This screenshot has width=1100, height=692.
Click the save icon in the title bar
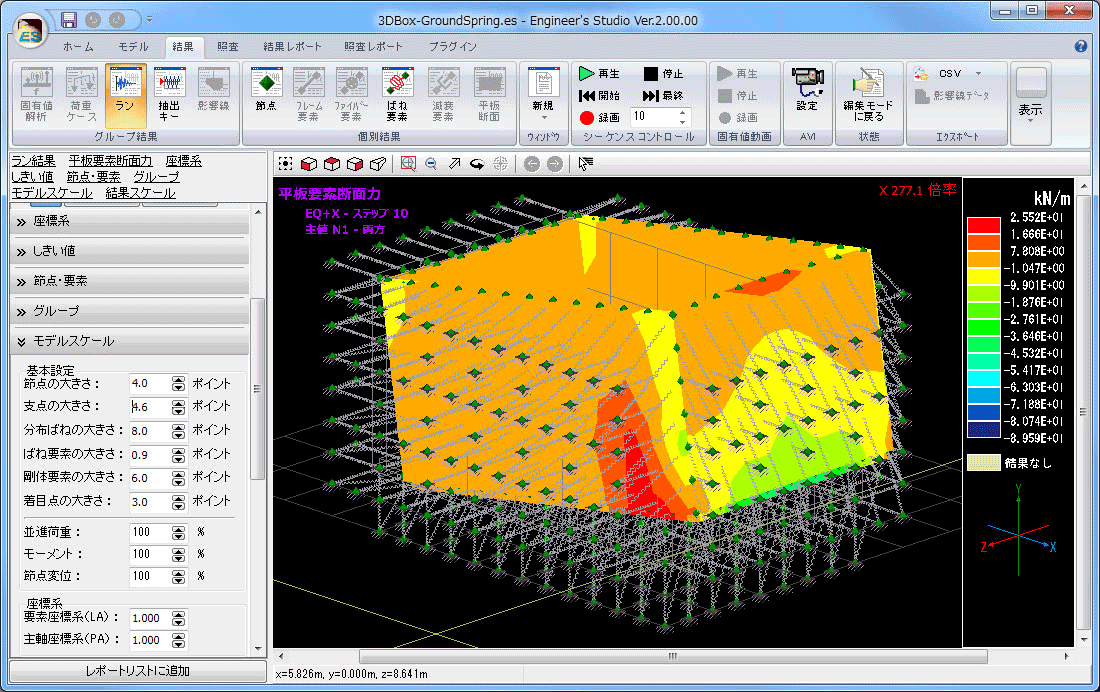68,20
